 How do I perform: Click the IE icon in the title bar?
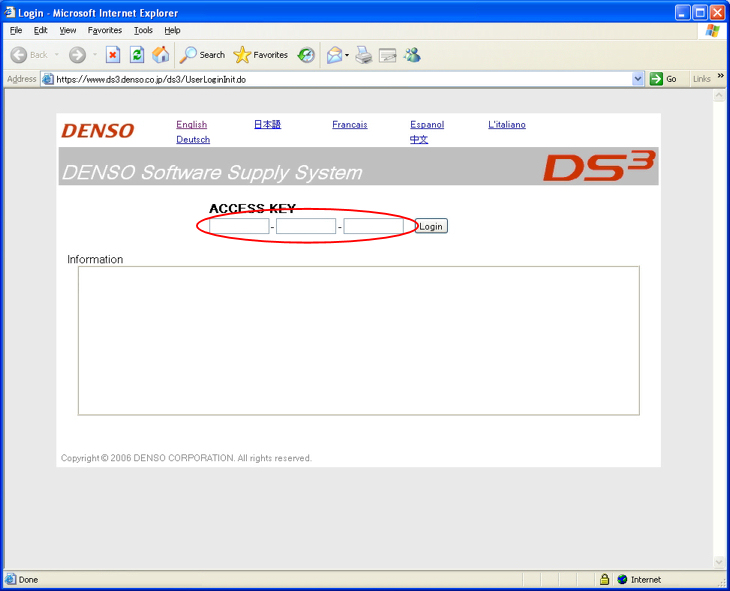coord(10,12)
